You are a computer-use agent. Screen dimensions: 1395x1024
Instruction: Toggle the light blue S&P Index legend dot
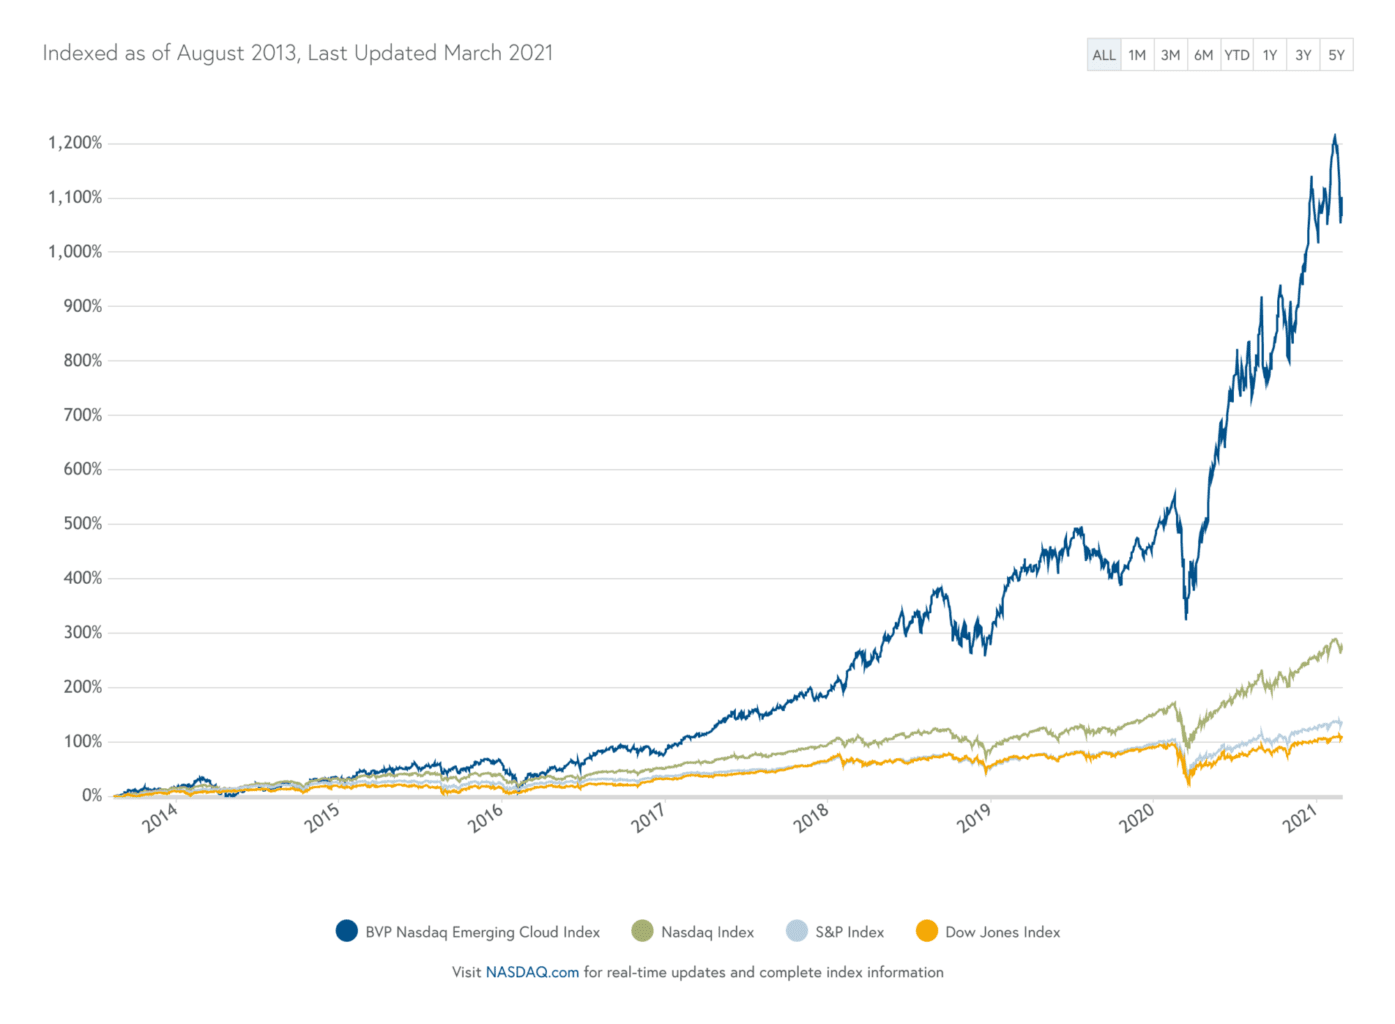796,931
